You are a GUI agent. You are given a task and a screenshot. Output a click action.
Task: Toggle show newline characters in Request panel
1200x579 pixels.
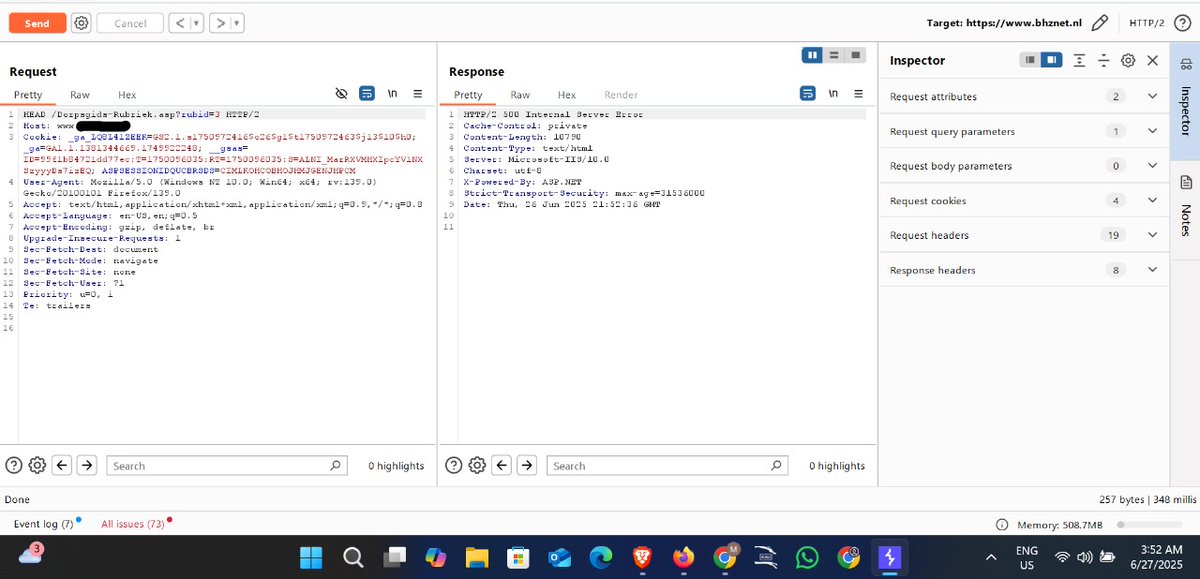click(x=392, y=94)
